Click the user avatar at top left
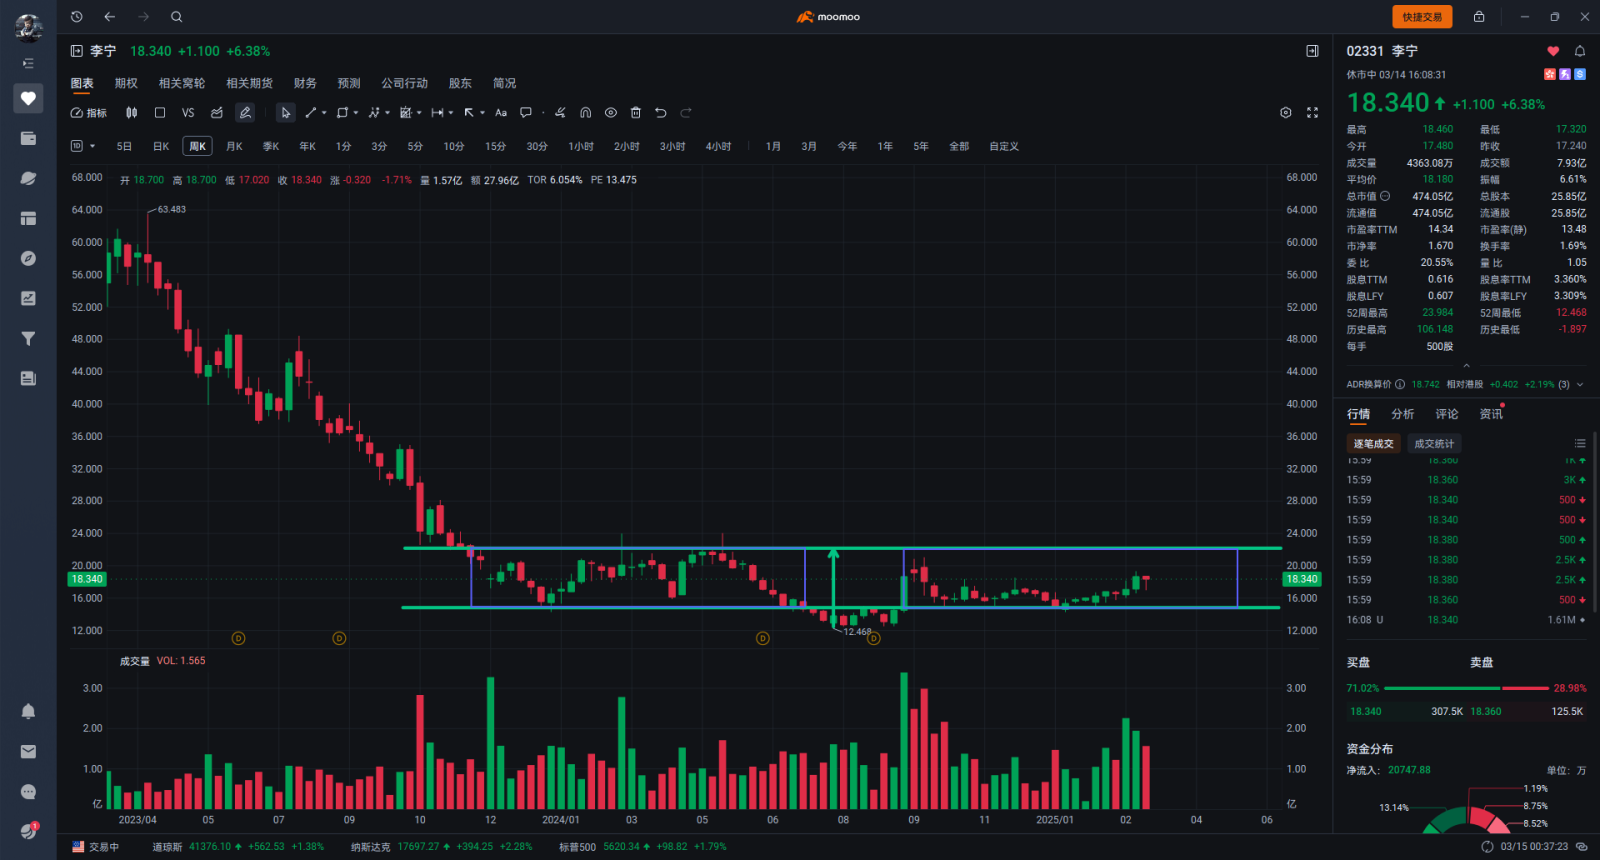The image size is (1600, 860). pyautogui.click(x=28, y=27)
